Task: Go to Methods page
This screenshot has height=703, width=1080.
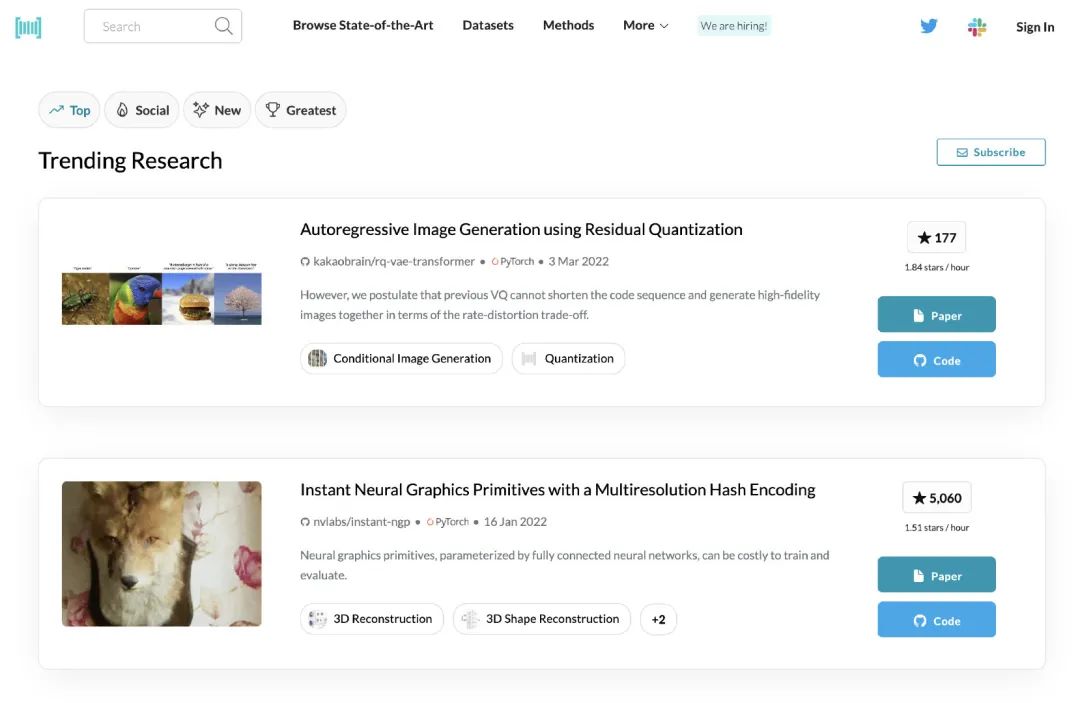Action: pos(568,25)
